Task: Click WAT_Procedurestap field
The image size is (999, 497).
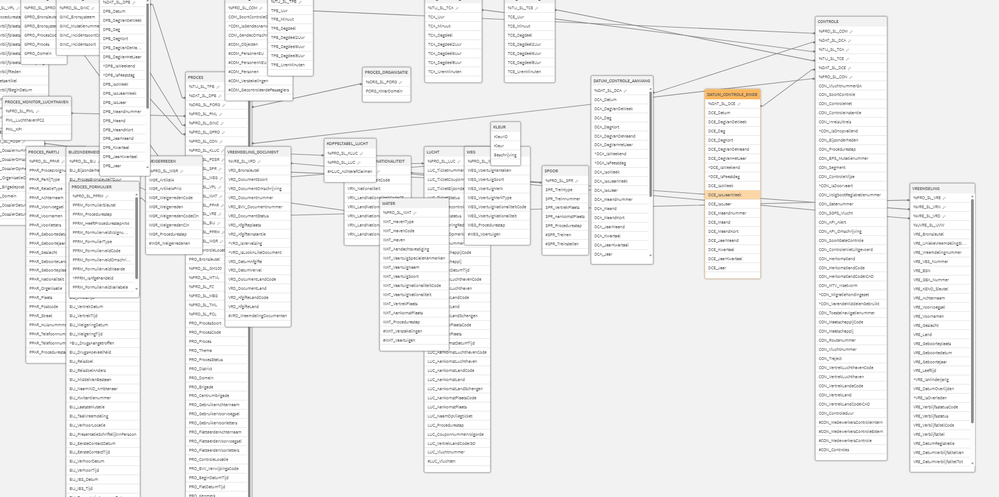Action: [414, 322]
